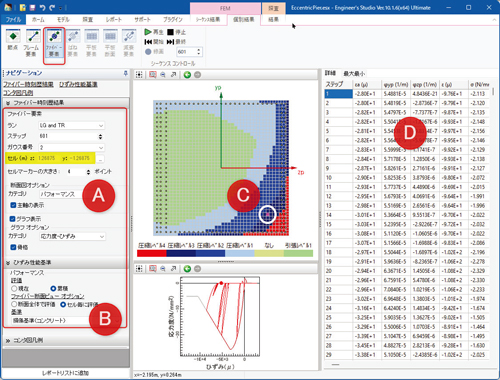500x380 pixels.
Task: Select the ファイバー要素 fiber element icon
Action: 54,43
